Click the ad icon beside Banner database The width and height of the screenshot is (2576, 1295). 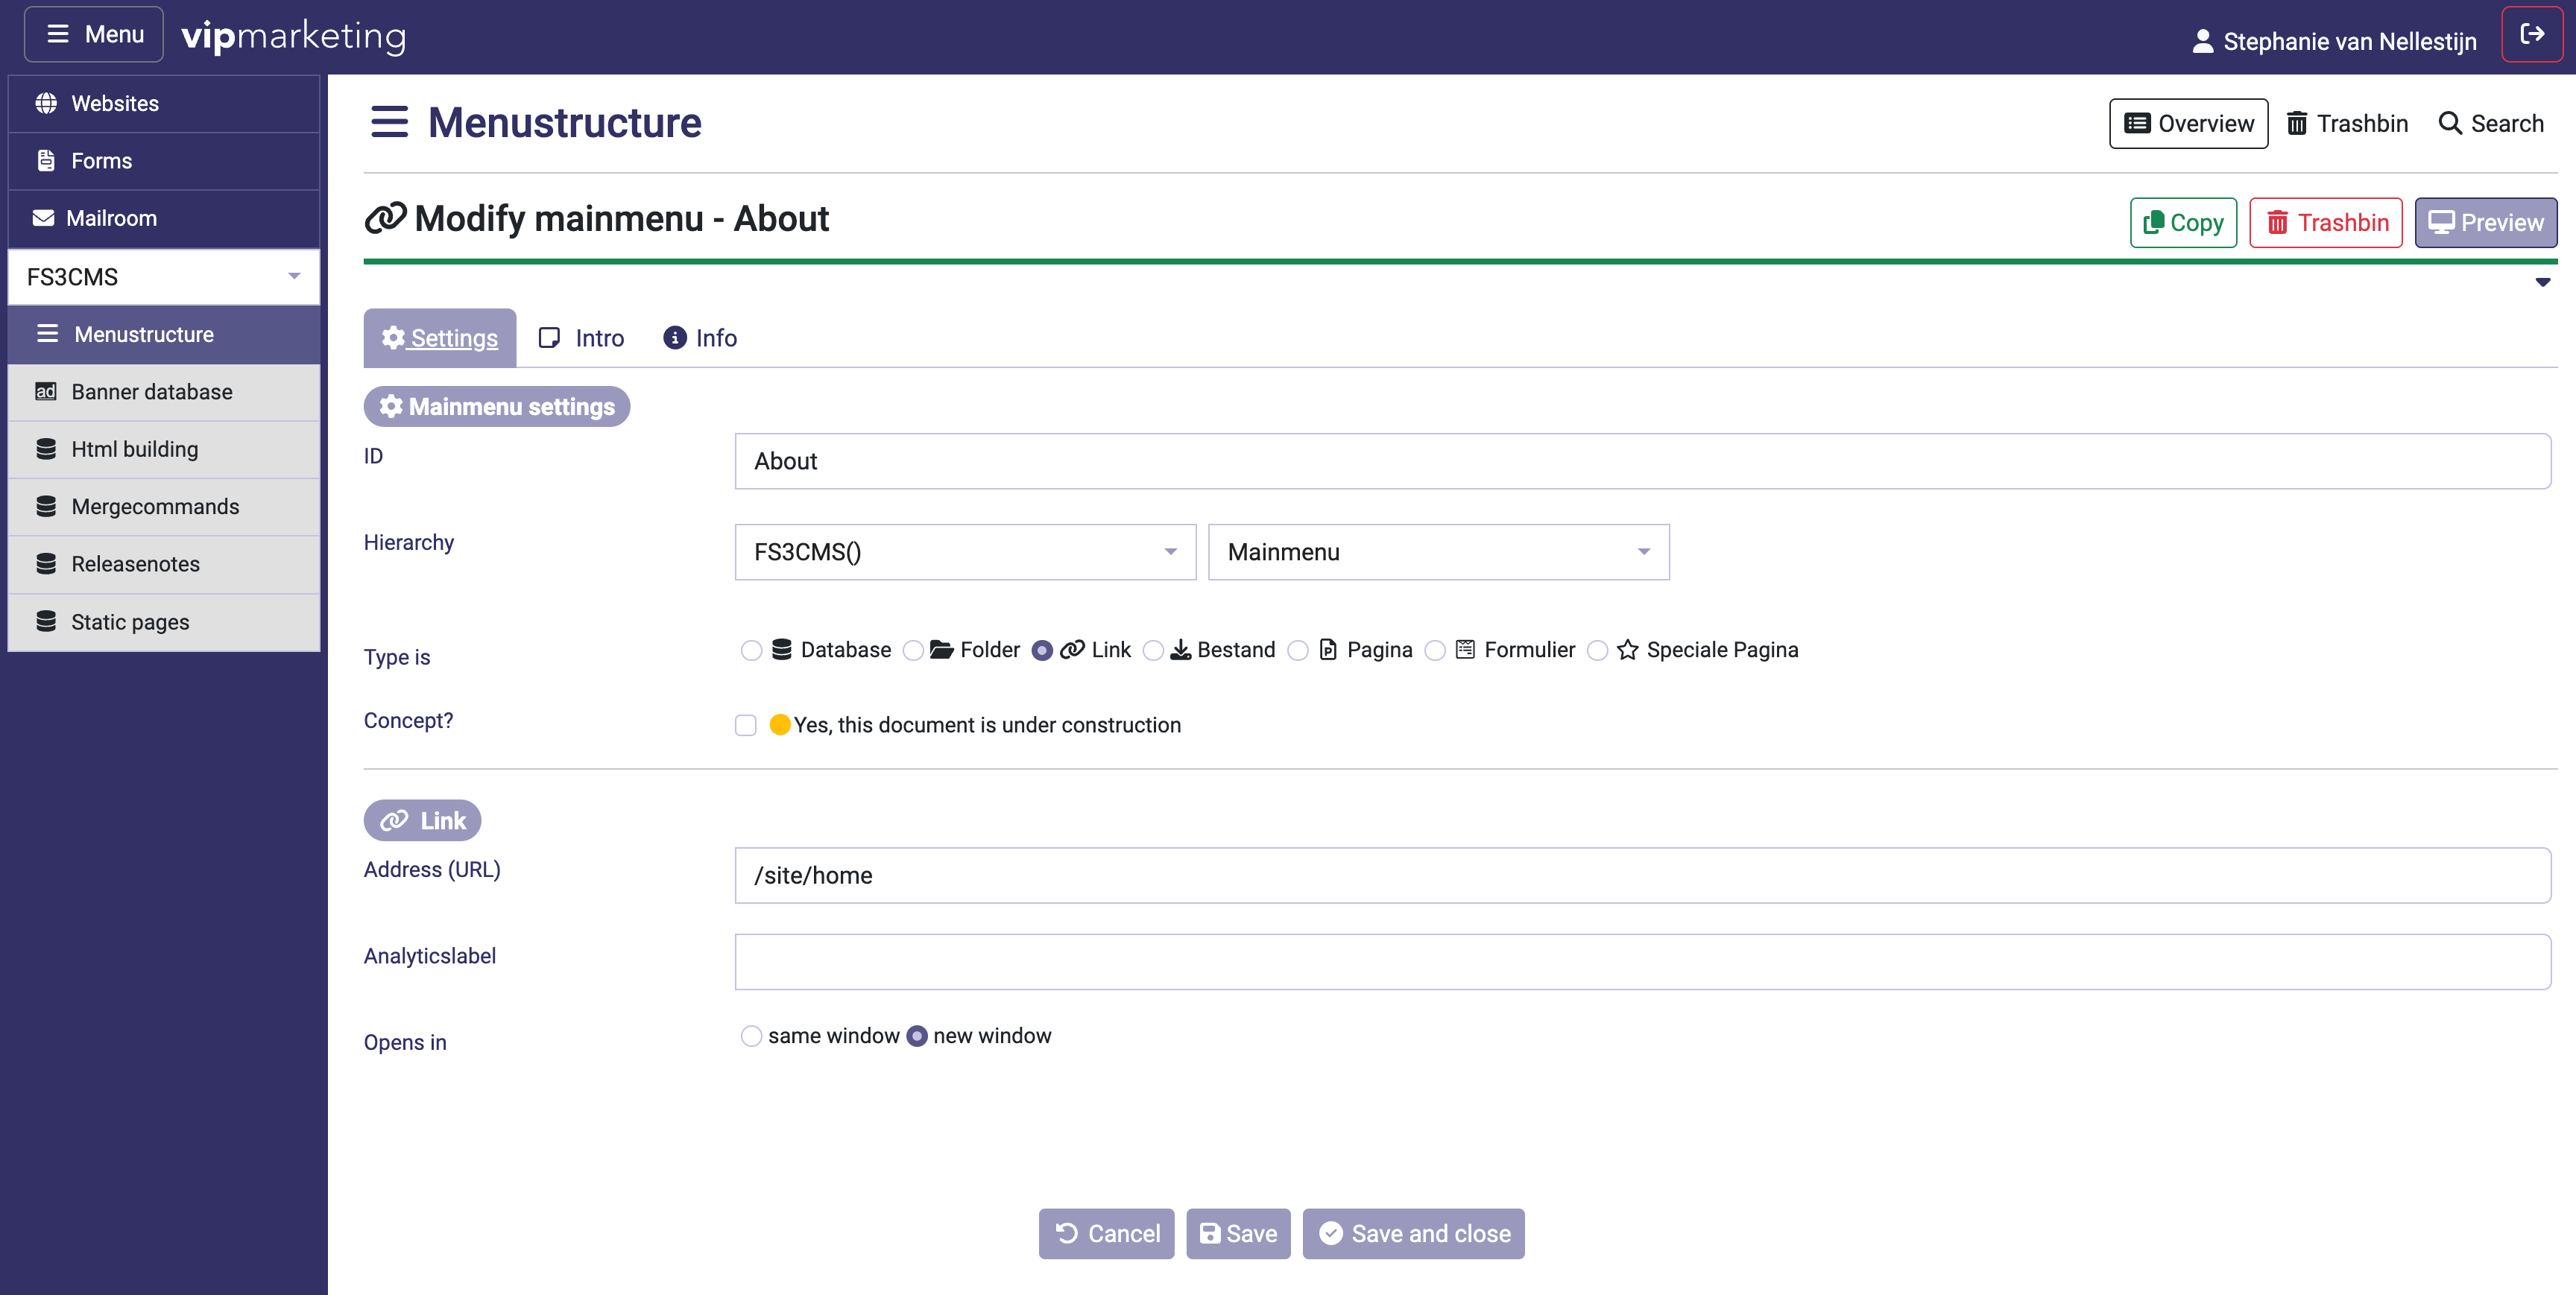pos(46,391)
